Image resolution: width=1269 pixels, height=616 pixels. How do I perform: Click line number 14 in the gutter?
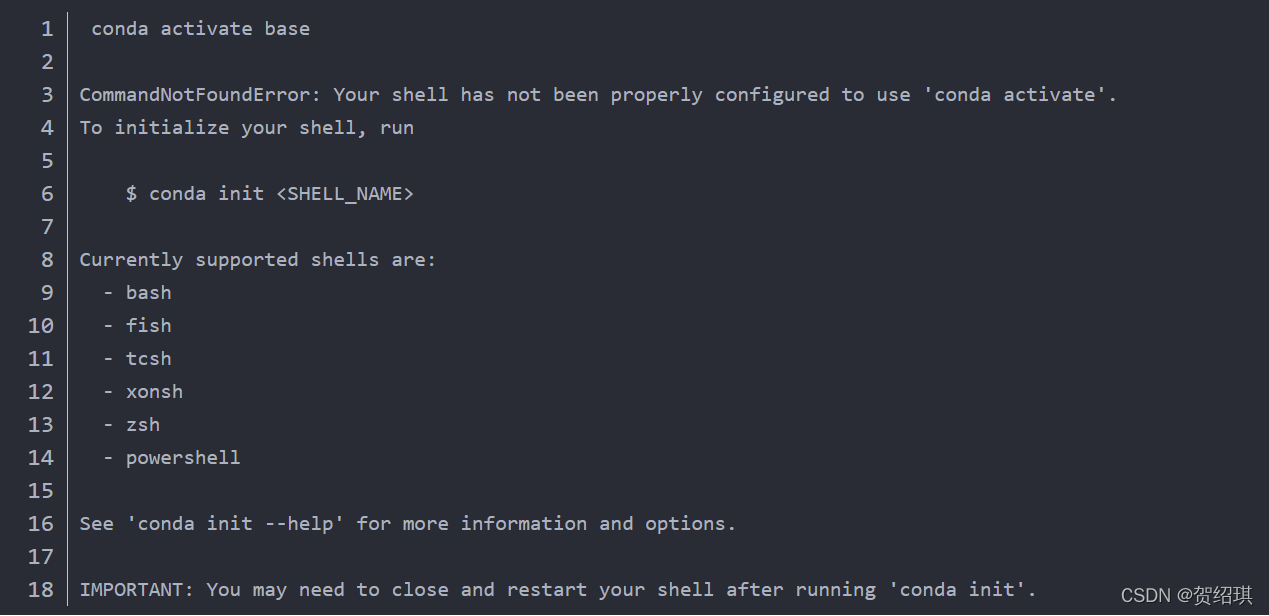[41, 458]
